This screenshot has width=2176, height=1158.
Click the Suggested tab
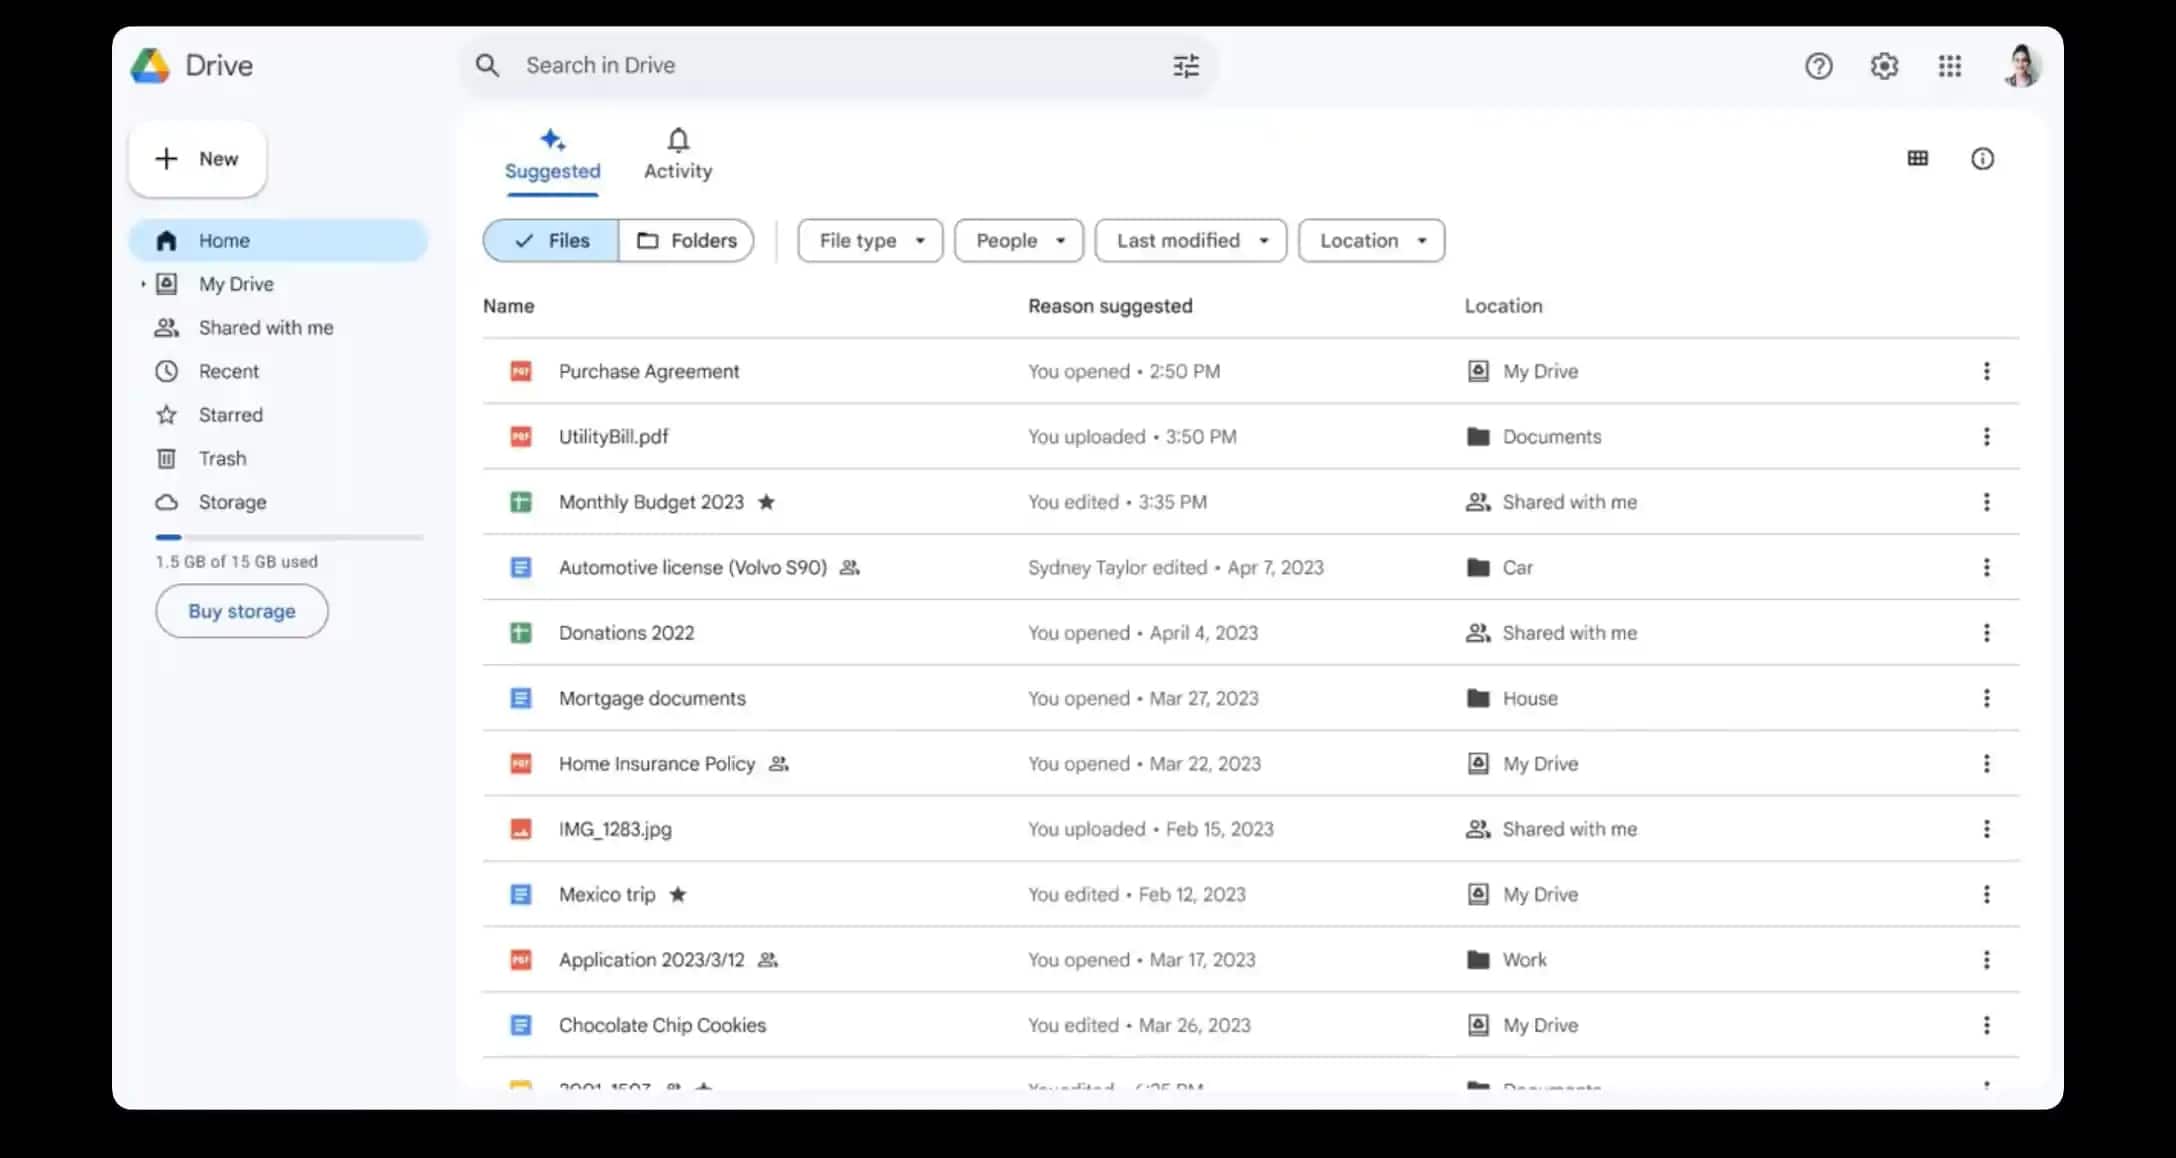point(553,154)
